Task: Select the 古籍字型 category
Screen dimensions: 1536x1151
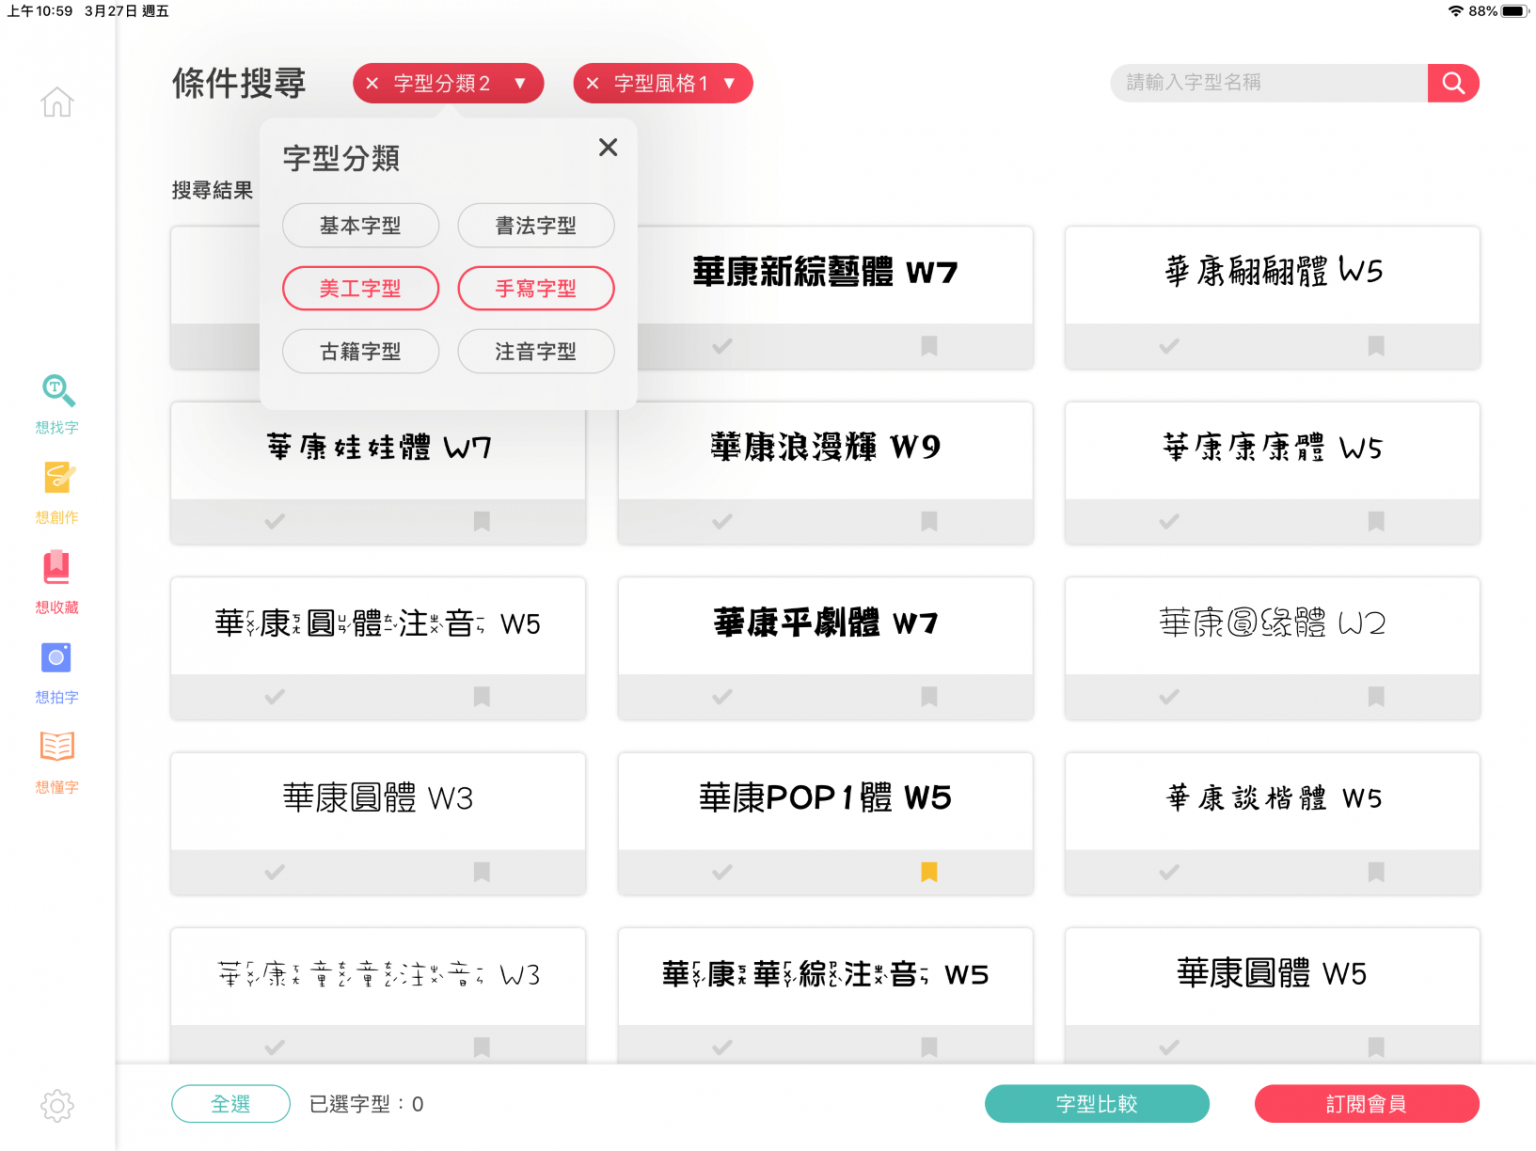Action: point(360,352)
